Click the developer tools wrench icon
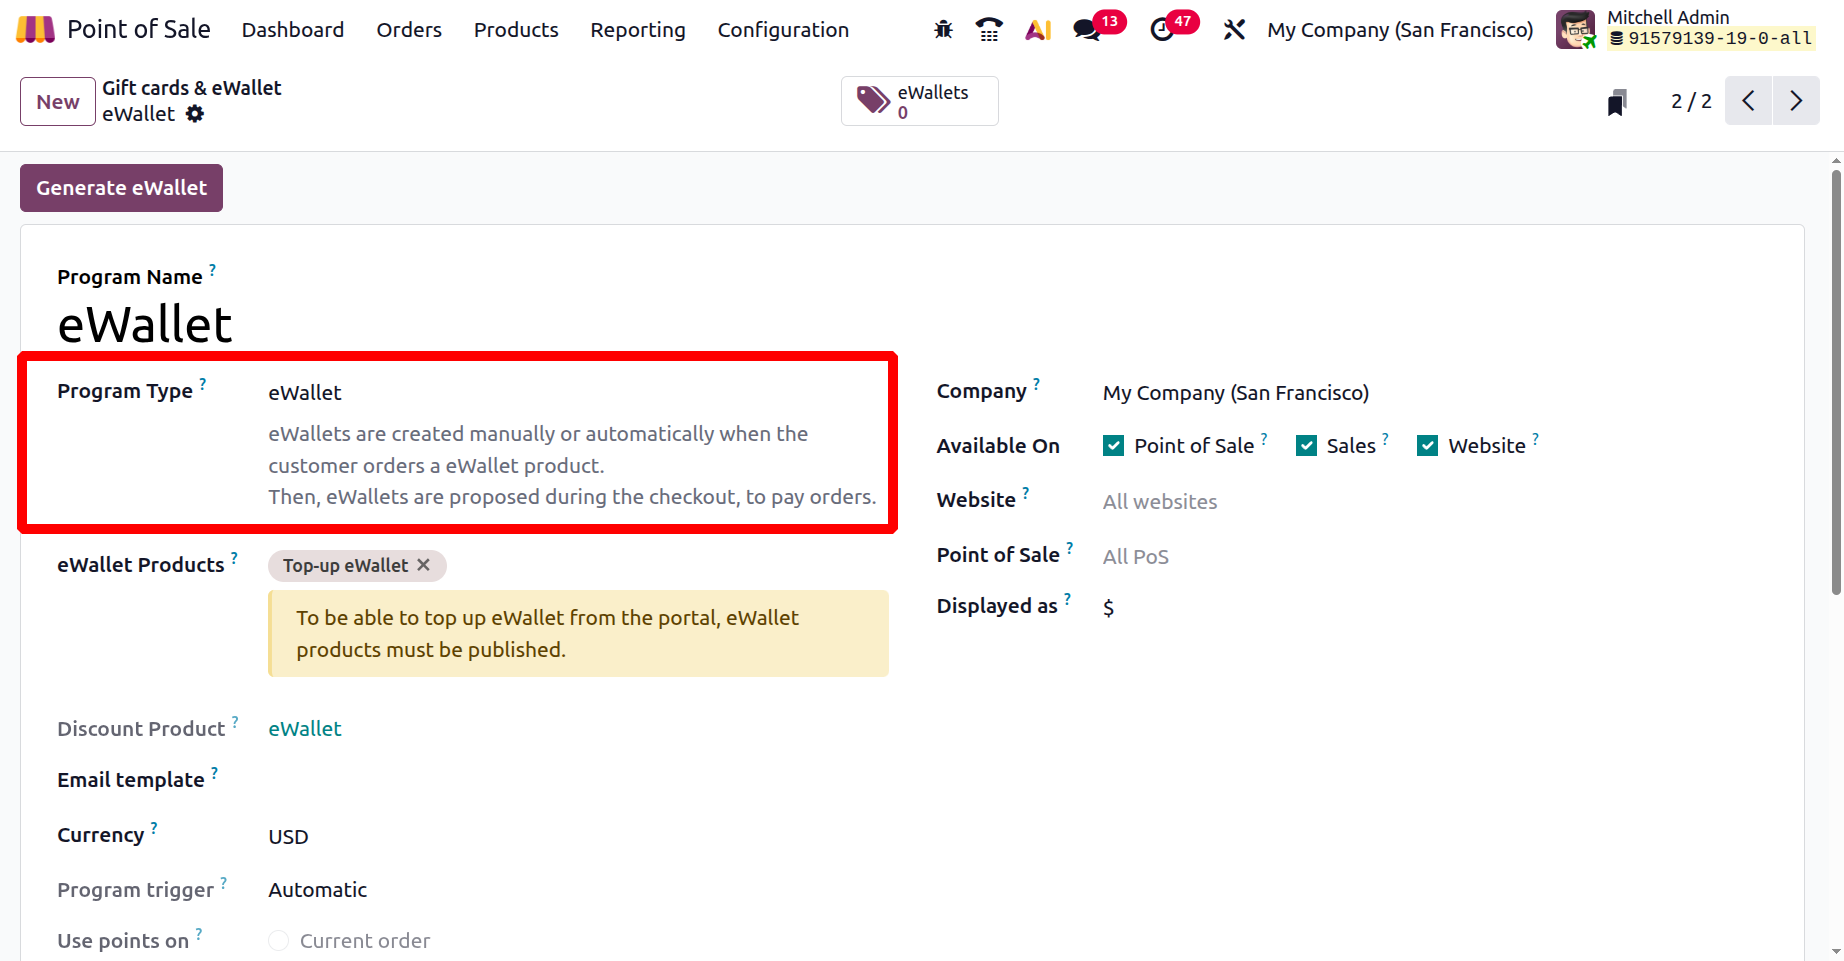Image resolution: width=1844 pixels, height=961 pixels. click(1233, 29)
